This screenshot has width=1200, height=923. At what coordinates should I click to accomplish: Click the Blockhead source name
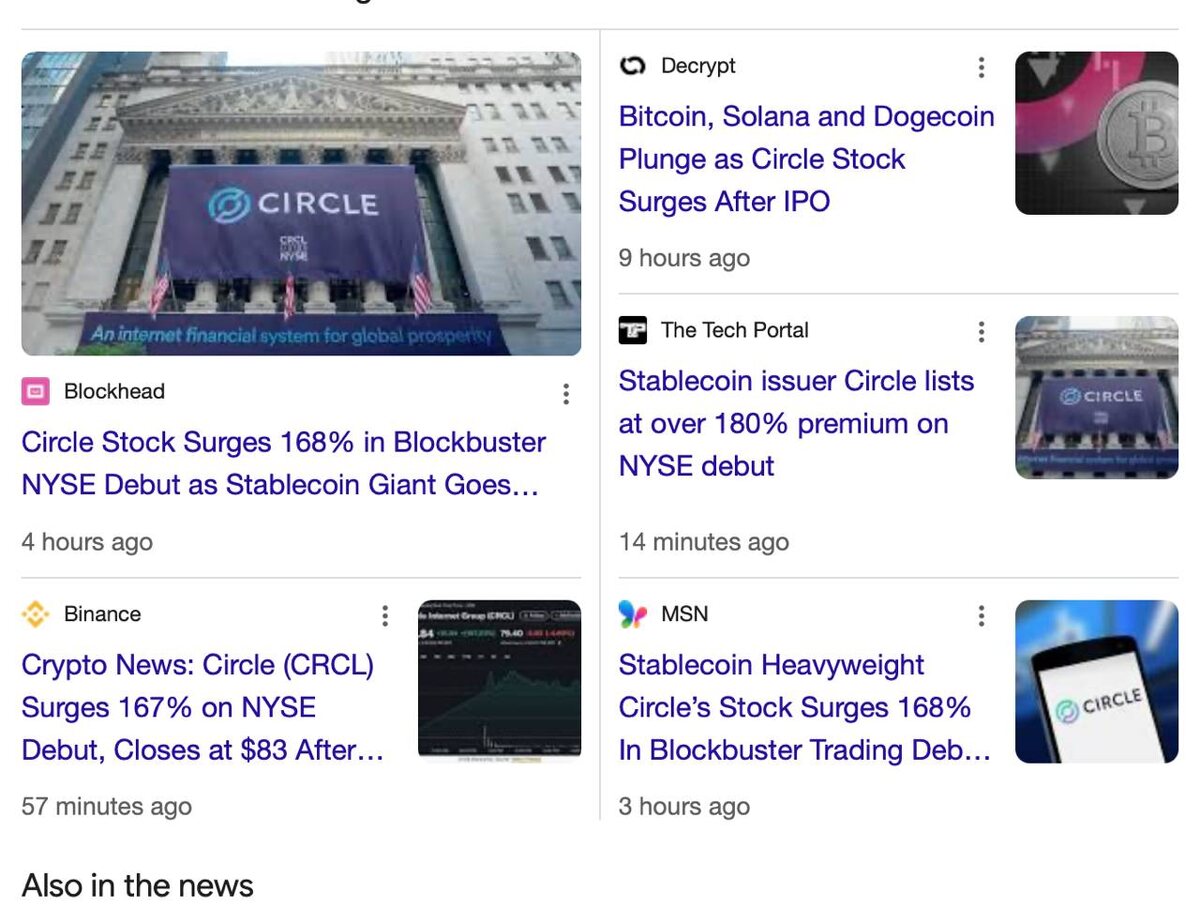(114, 392)
